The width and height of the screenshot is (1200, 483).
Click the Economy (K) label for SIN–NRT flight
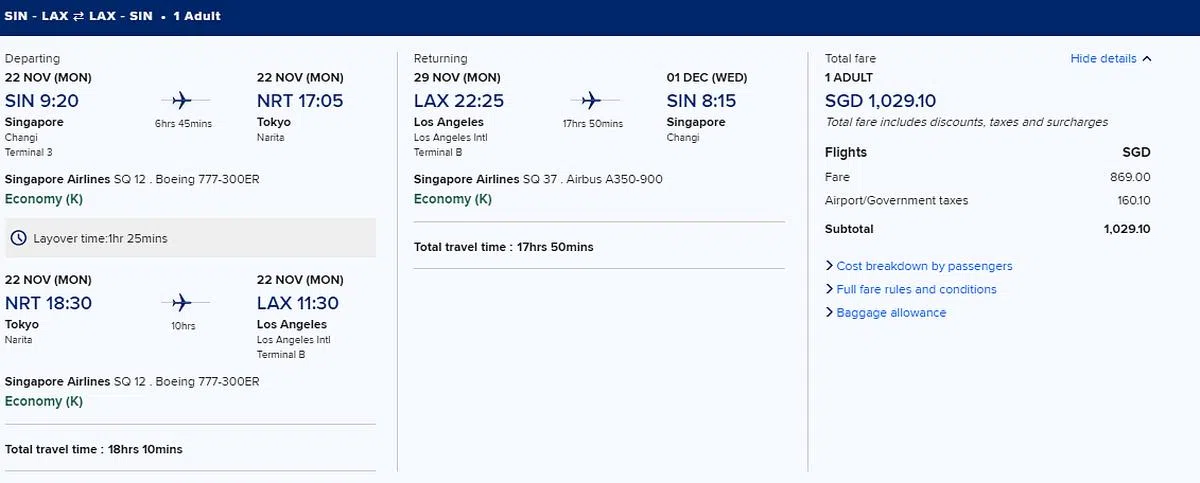click(x=44, y=199)
